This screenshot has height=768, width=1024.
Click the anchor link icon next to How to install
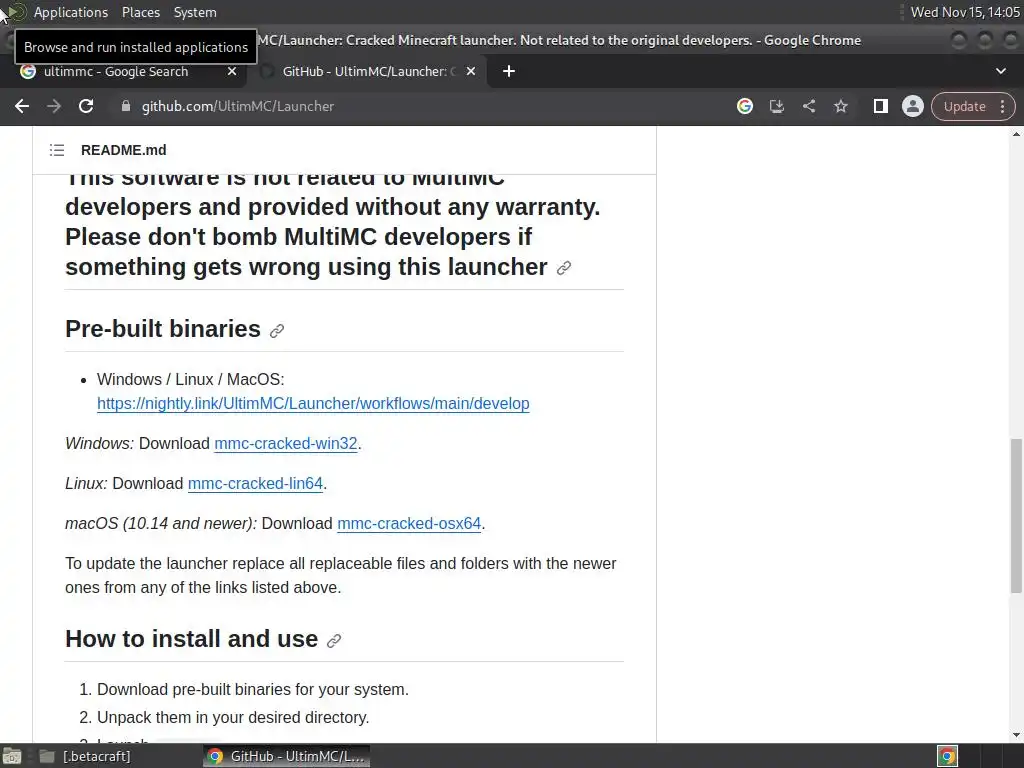point(334,641)
